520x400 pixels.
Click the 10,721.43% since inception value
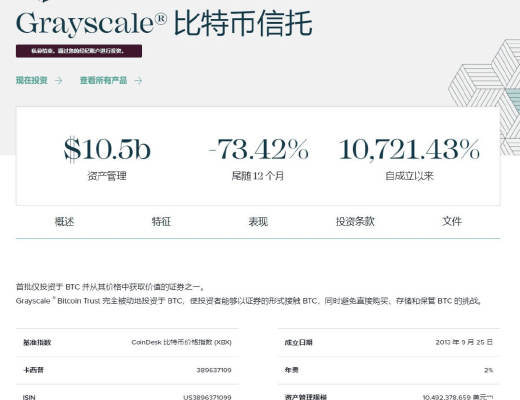tap(409, 149)
